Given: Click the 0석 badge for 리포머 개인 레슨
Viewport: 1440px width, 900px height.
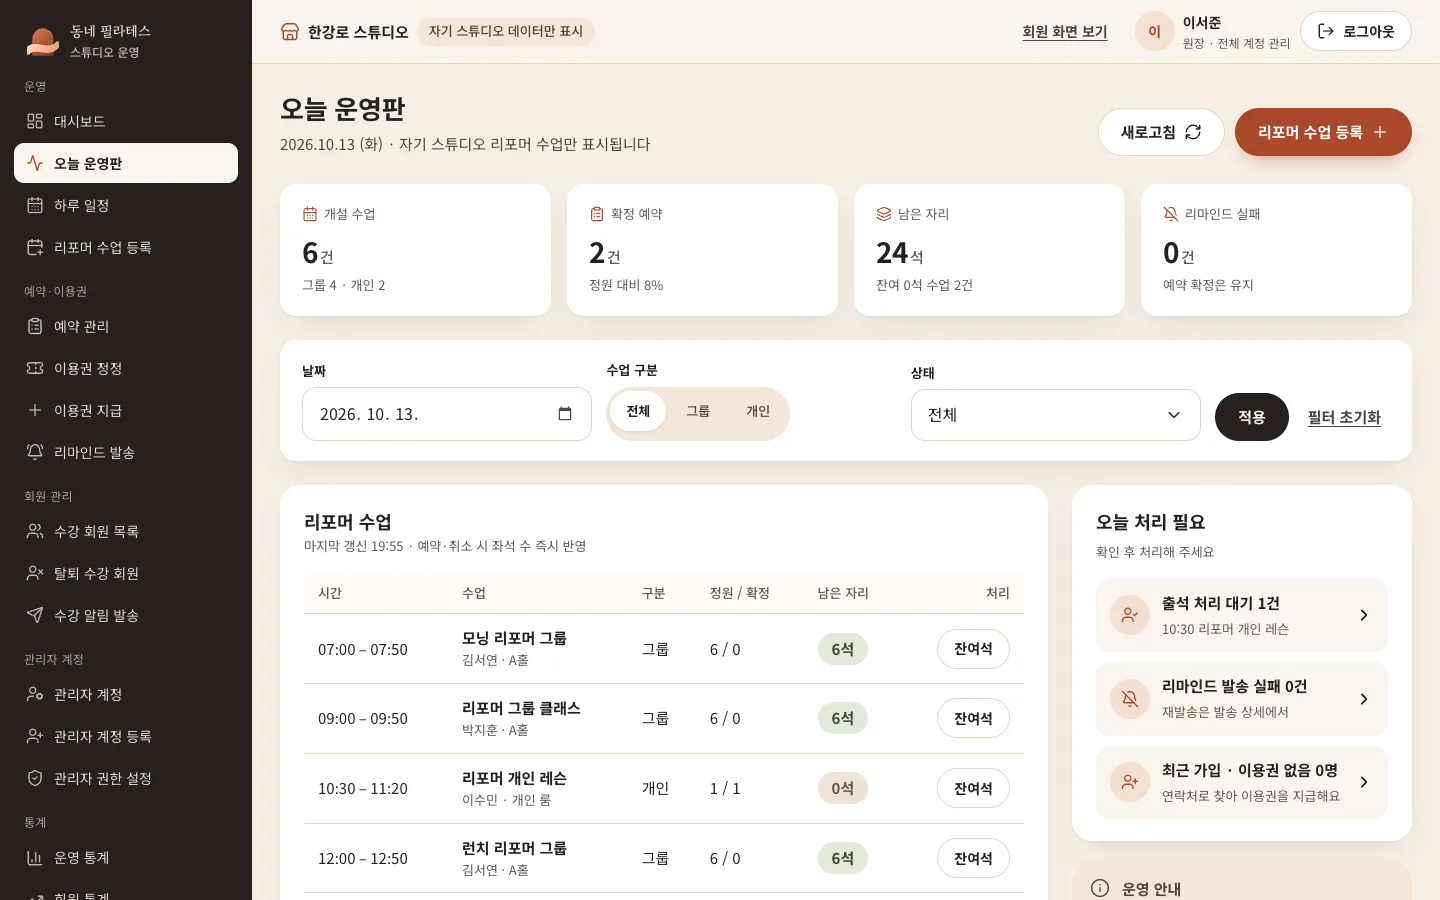Looking at the screenshot, I should click(843, 788).
